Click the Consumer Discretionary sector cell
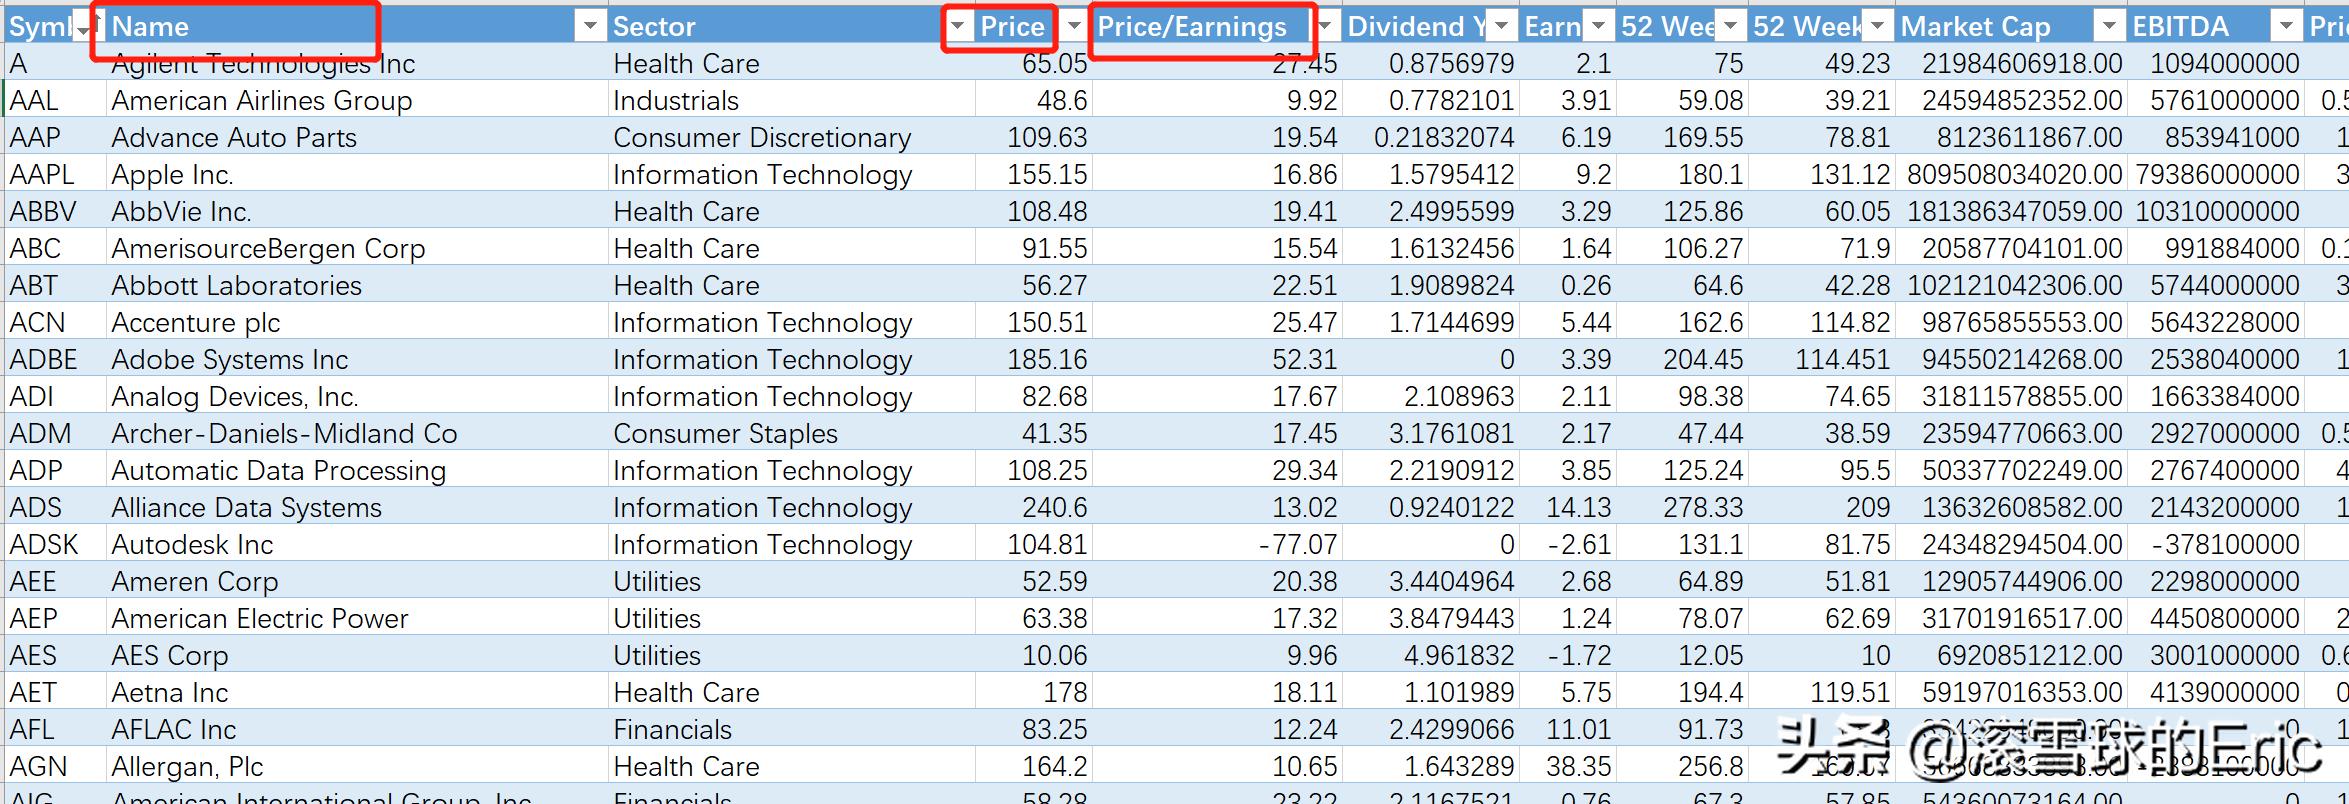 (762, 138)
